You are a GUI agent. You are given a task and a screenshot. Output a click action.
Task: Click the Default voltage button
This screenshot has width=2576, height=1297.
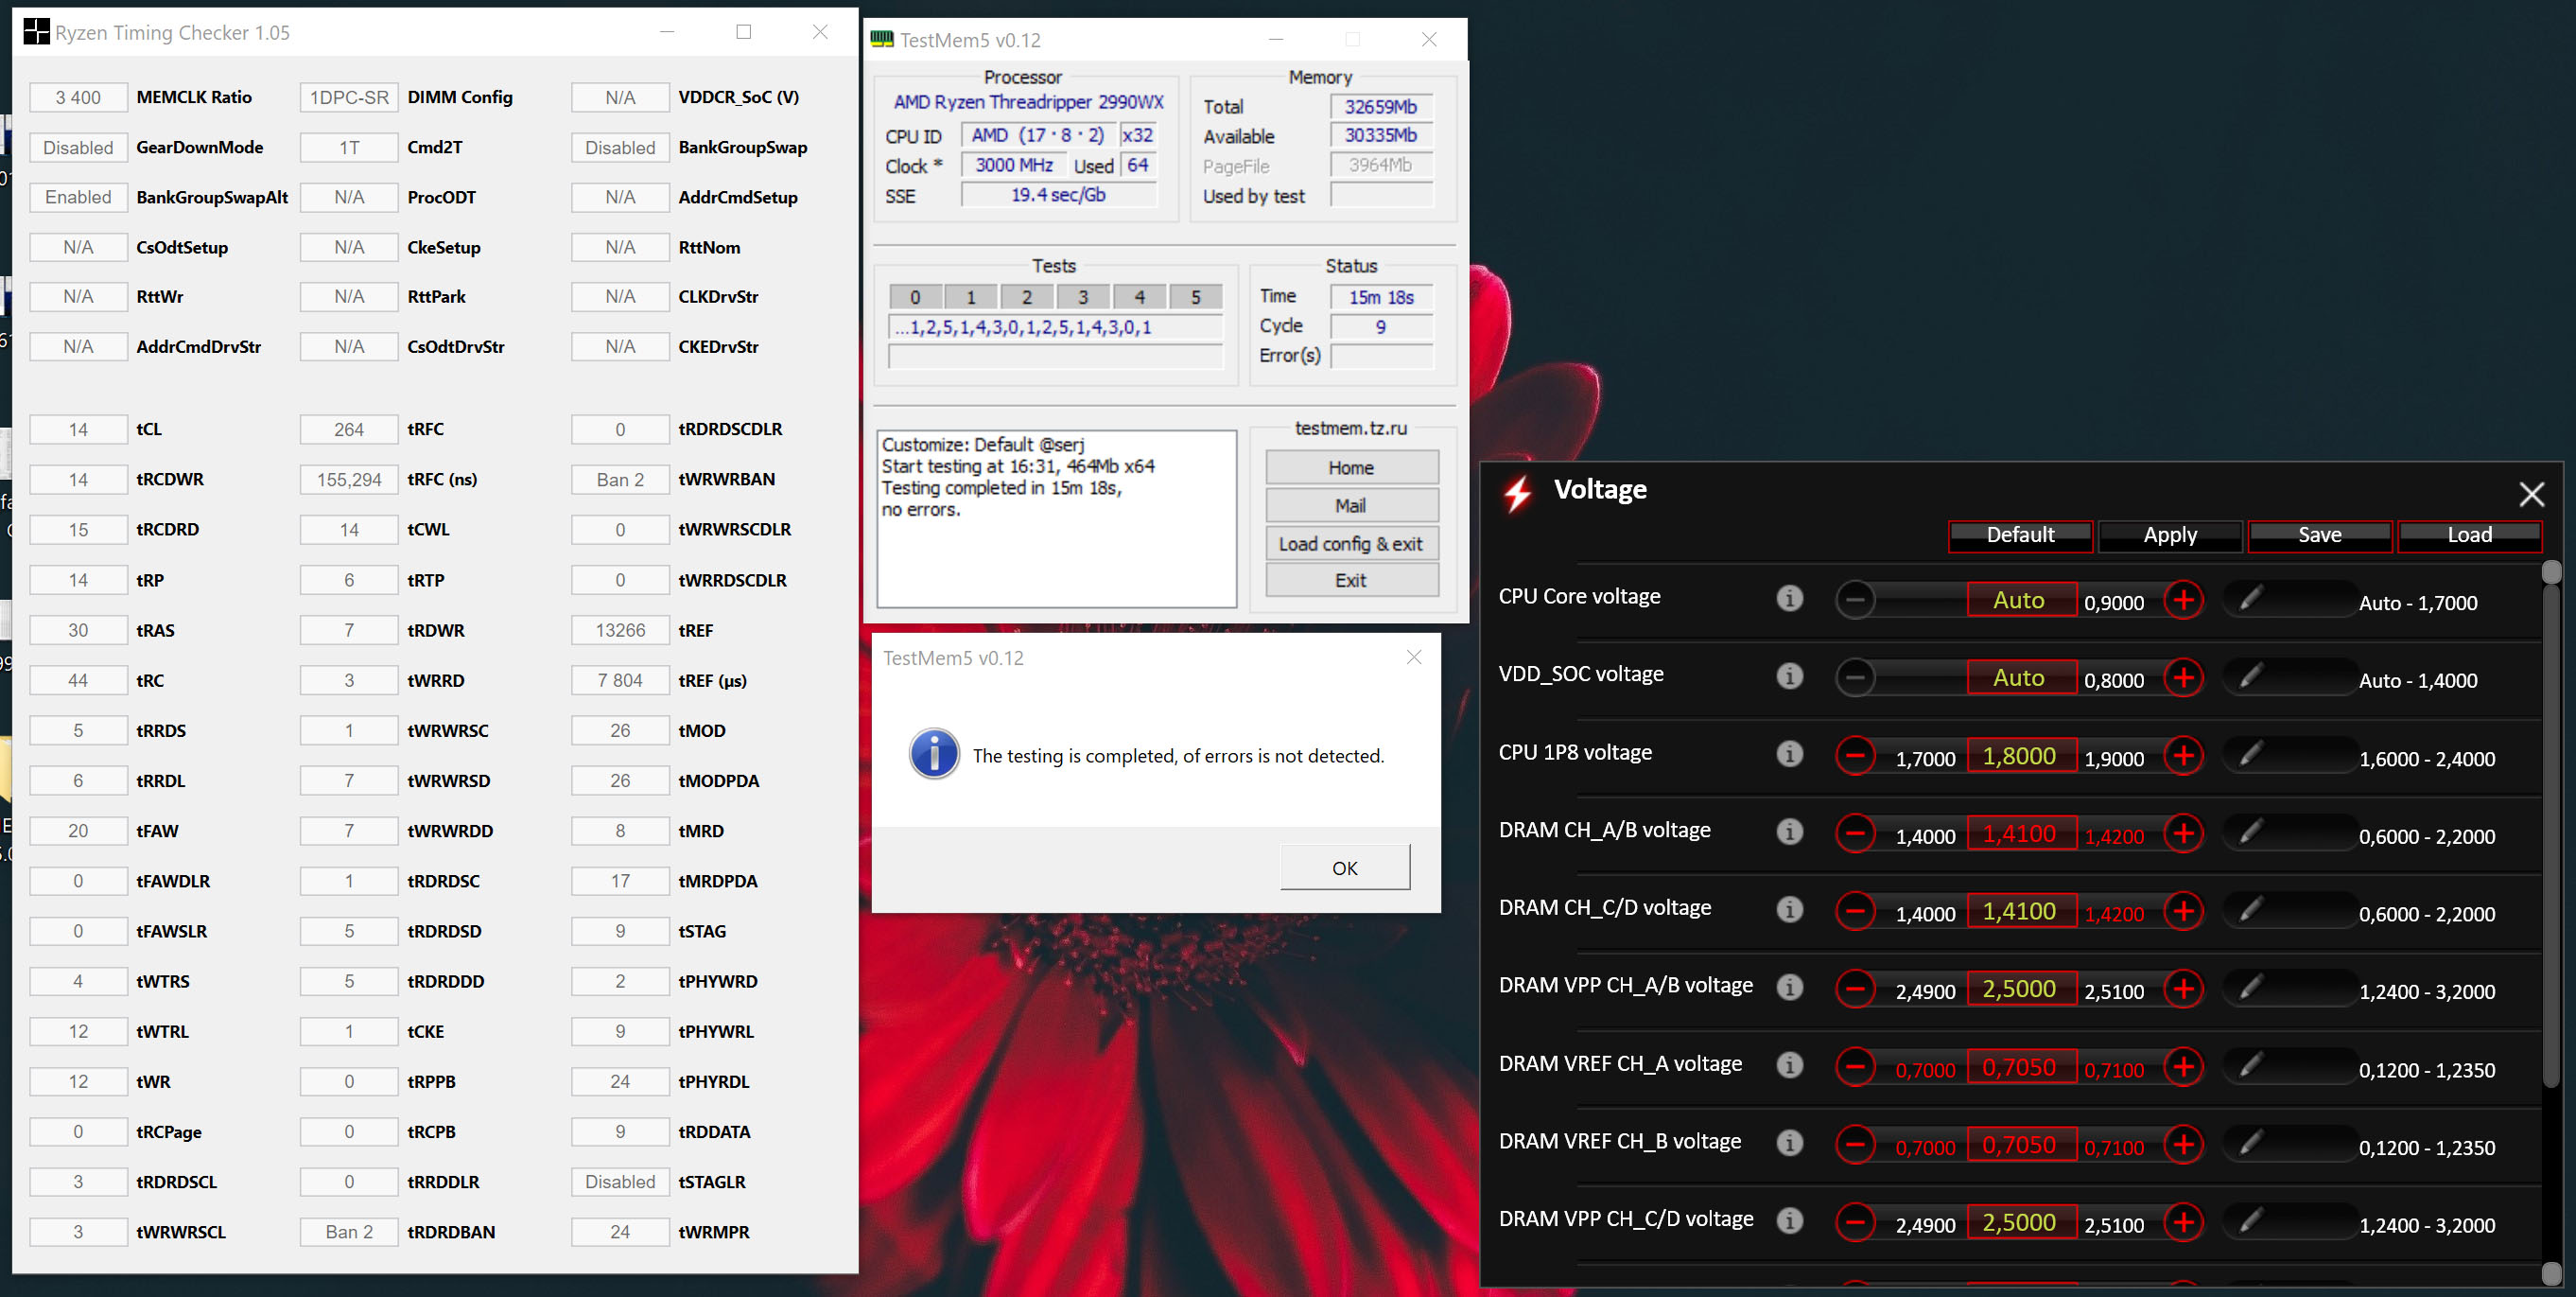coord(2020,535)
